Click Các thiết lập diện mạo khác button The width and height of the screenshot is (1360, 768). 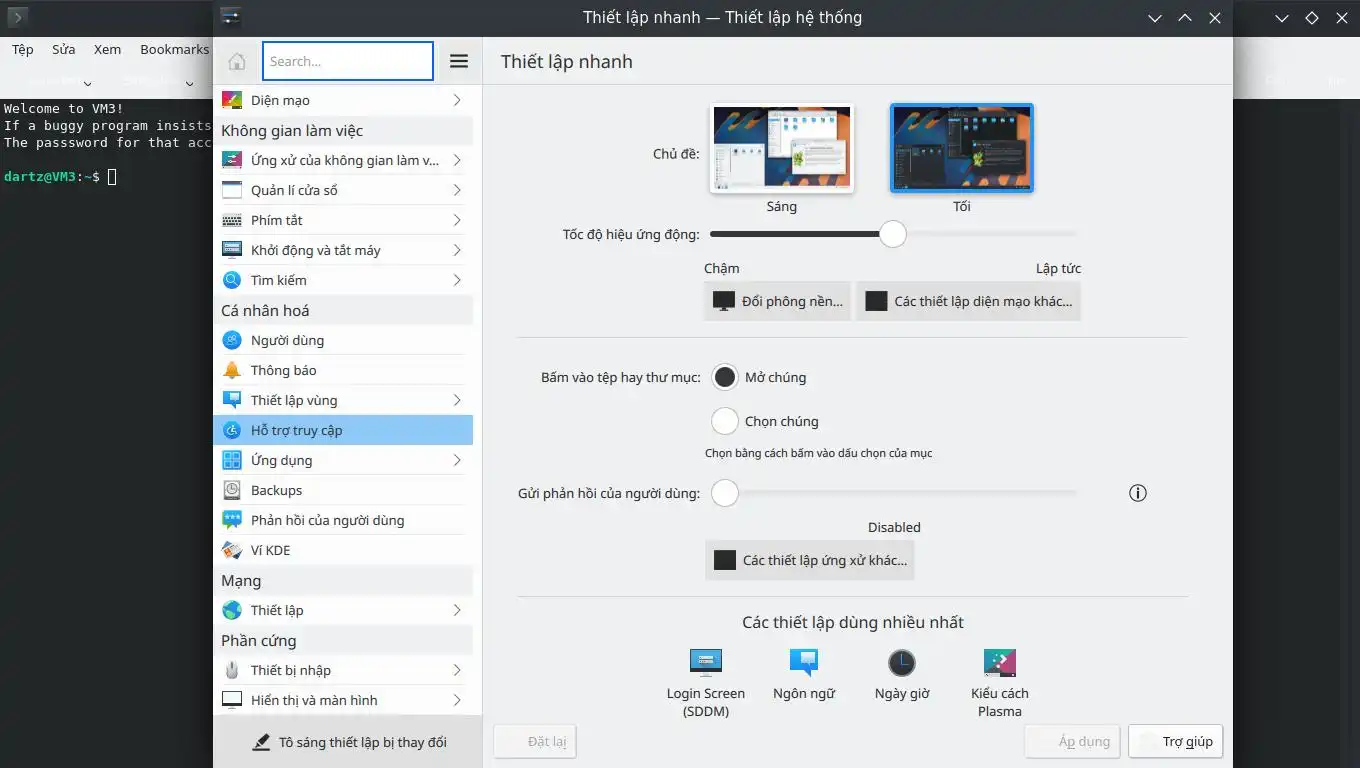click(x=969, y=301)
